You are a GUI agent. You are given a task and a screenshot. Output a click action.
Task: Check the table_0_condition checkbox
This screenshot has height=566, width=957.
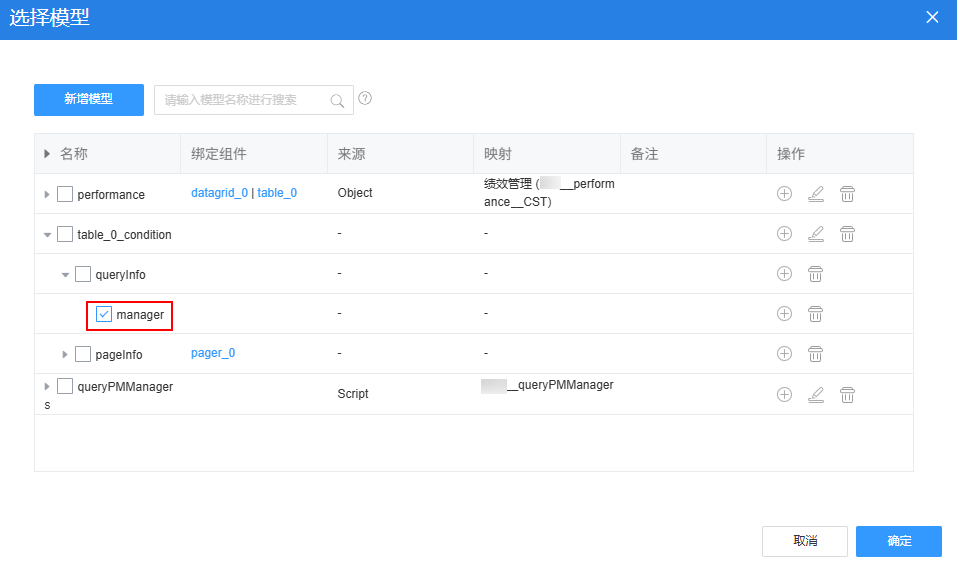pos(65,234)
